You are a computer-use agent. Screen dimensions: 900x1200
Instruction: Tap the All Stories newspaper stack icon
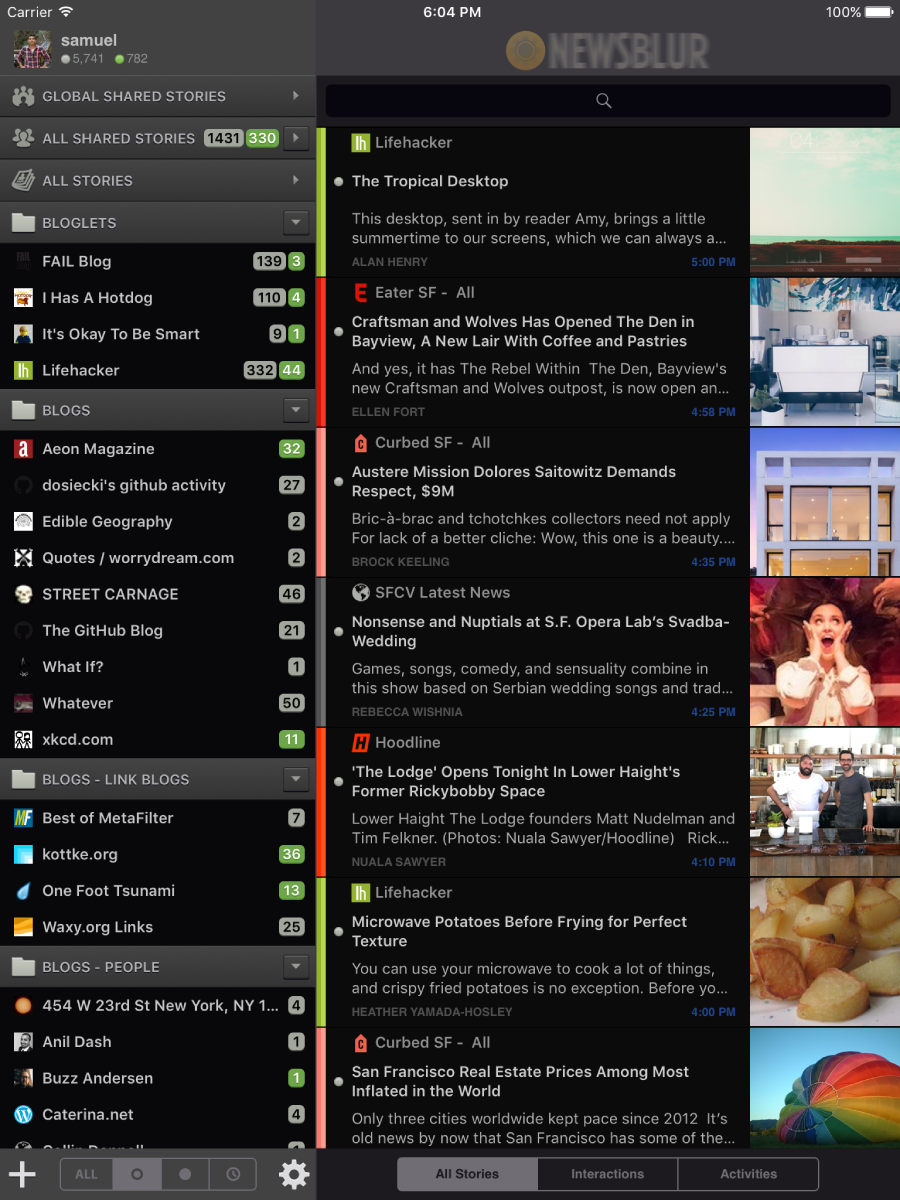[23, 180]
